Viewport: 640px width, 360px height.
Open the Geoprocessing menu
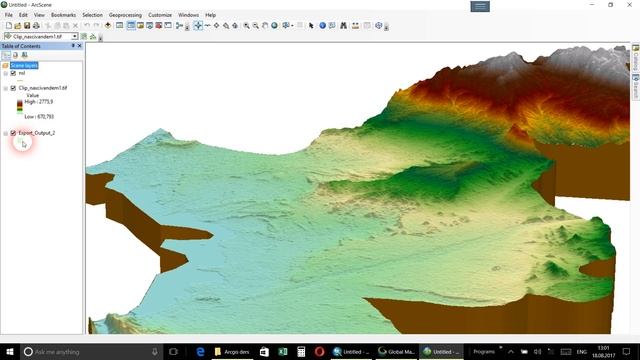pyautogui.click(x=125, y=15)
